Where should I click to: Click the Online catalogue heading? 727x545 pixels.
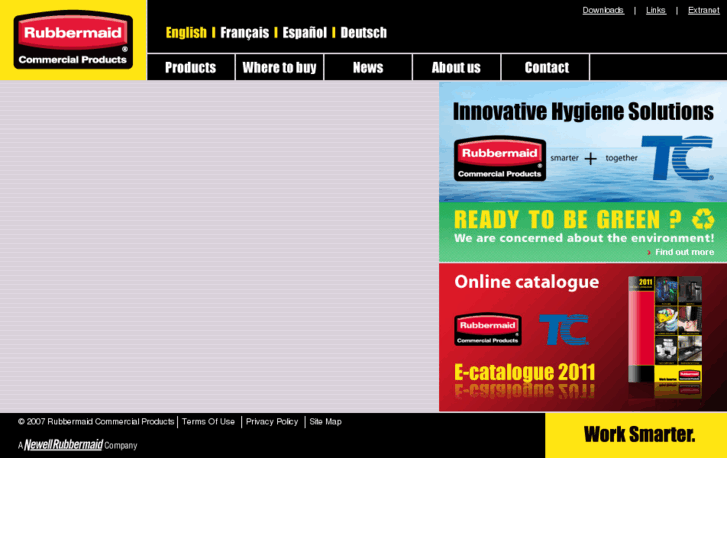pos(527,282)
